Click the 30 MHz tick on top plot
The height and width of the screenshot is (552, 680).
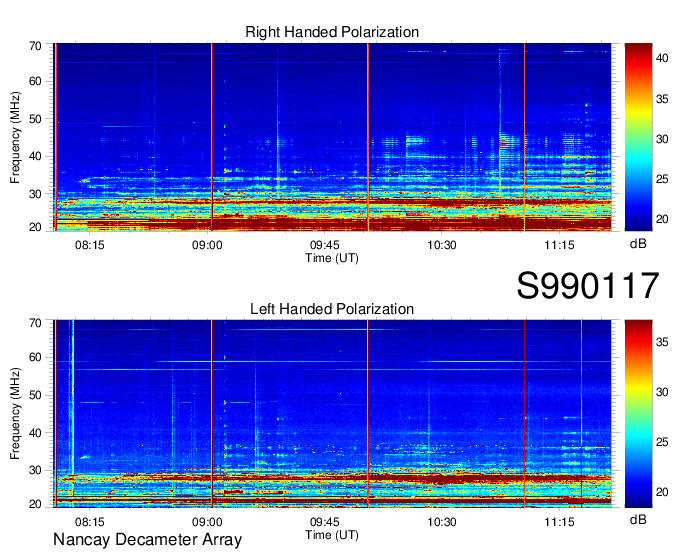[x=35, y=194]
